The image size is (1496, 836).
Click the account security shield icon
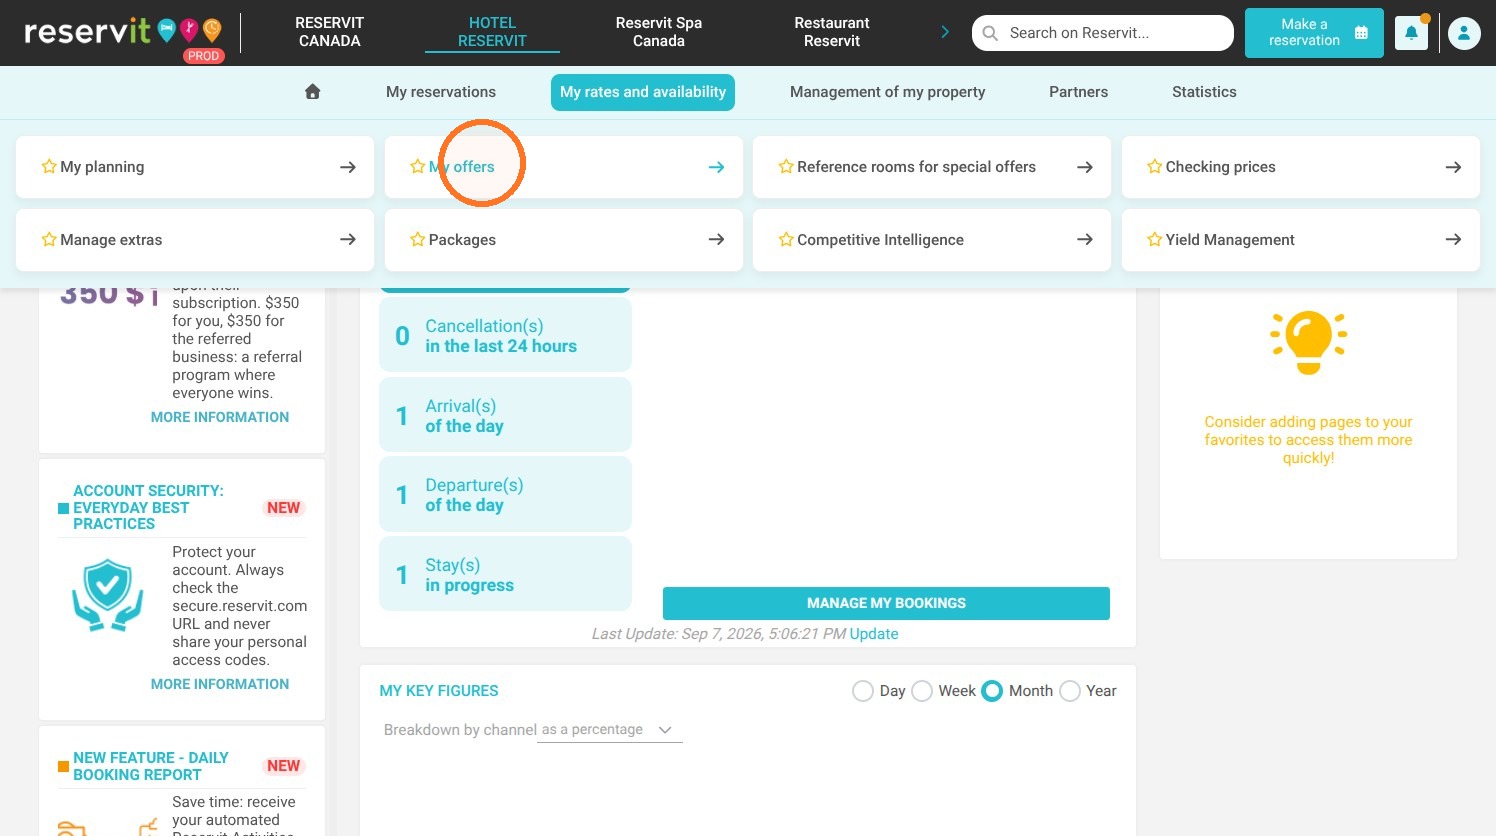click(108, 595)
